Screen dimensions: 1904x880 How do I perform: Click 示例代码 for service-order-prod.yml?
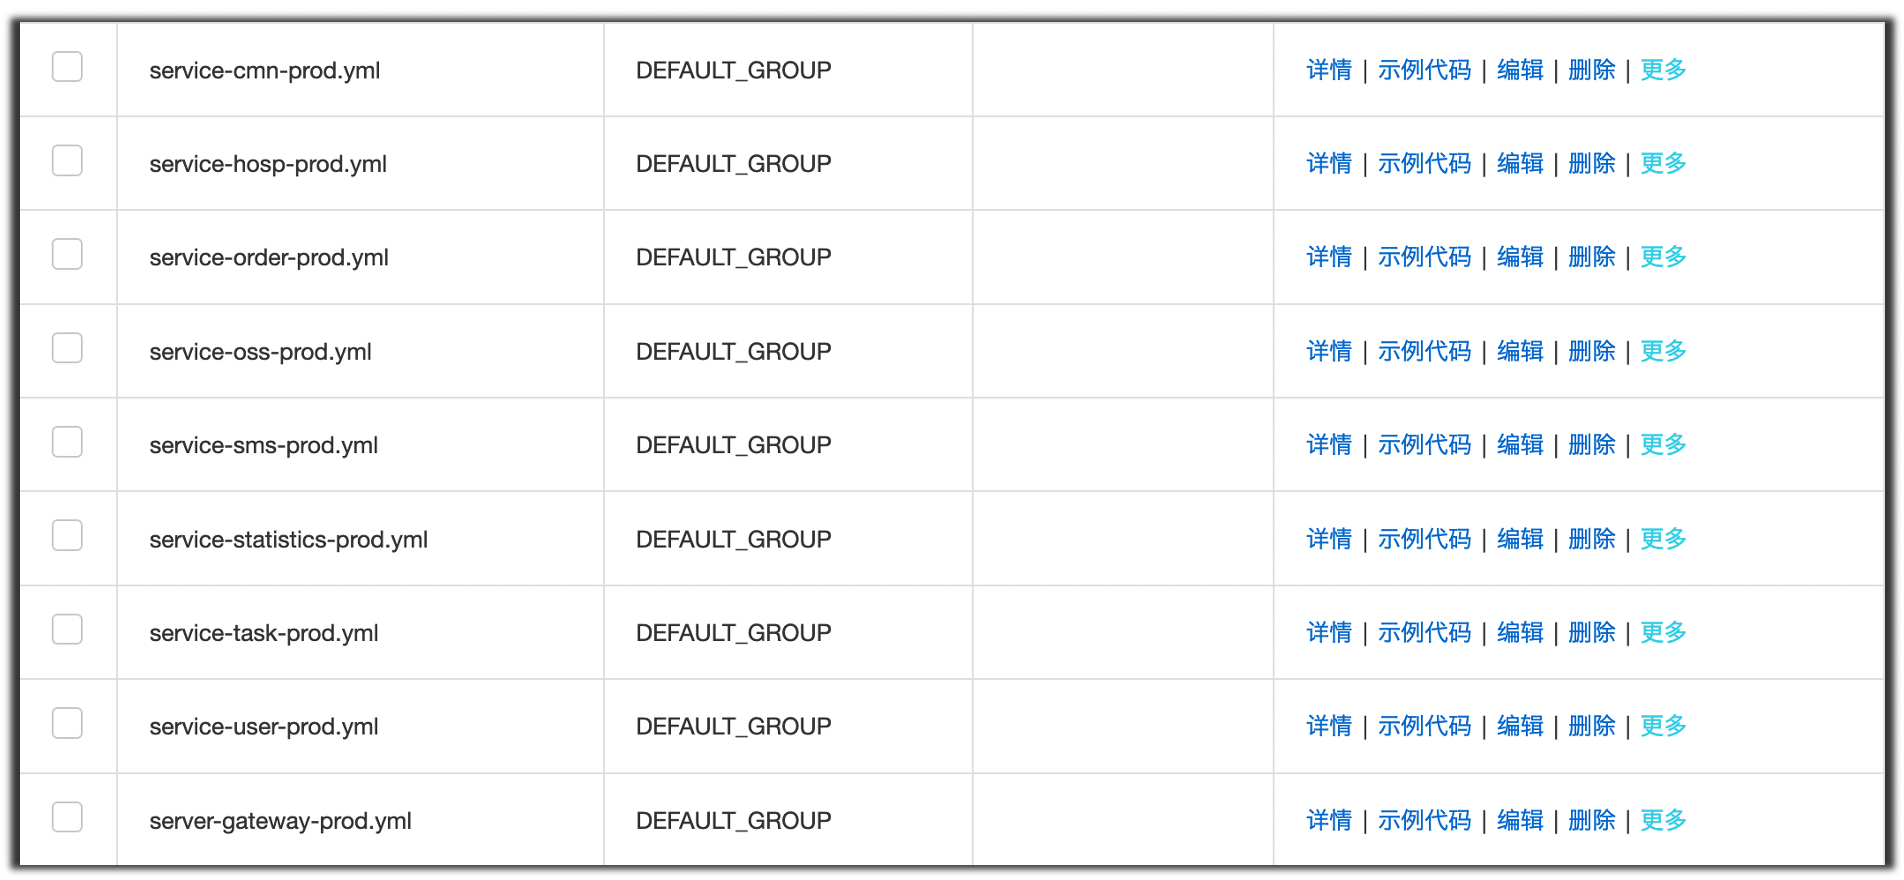tap(1424, 258)
